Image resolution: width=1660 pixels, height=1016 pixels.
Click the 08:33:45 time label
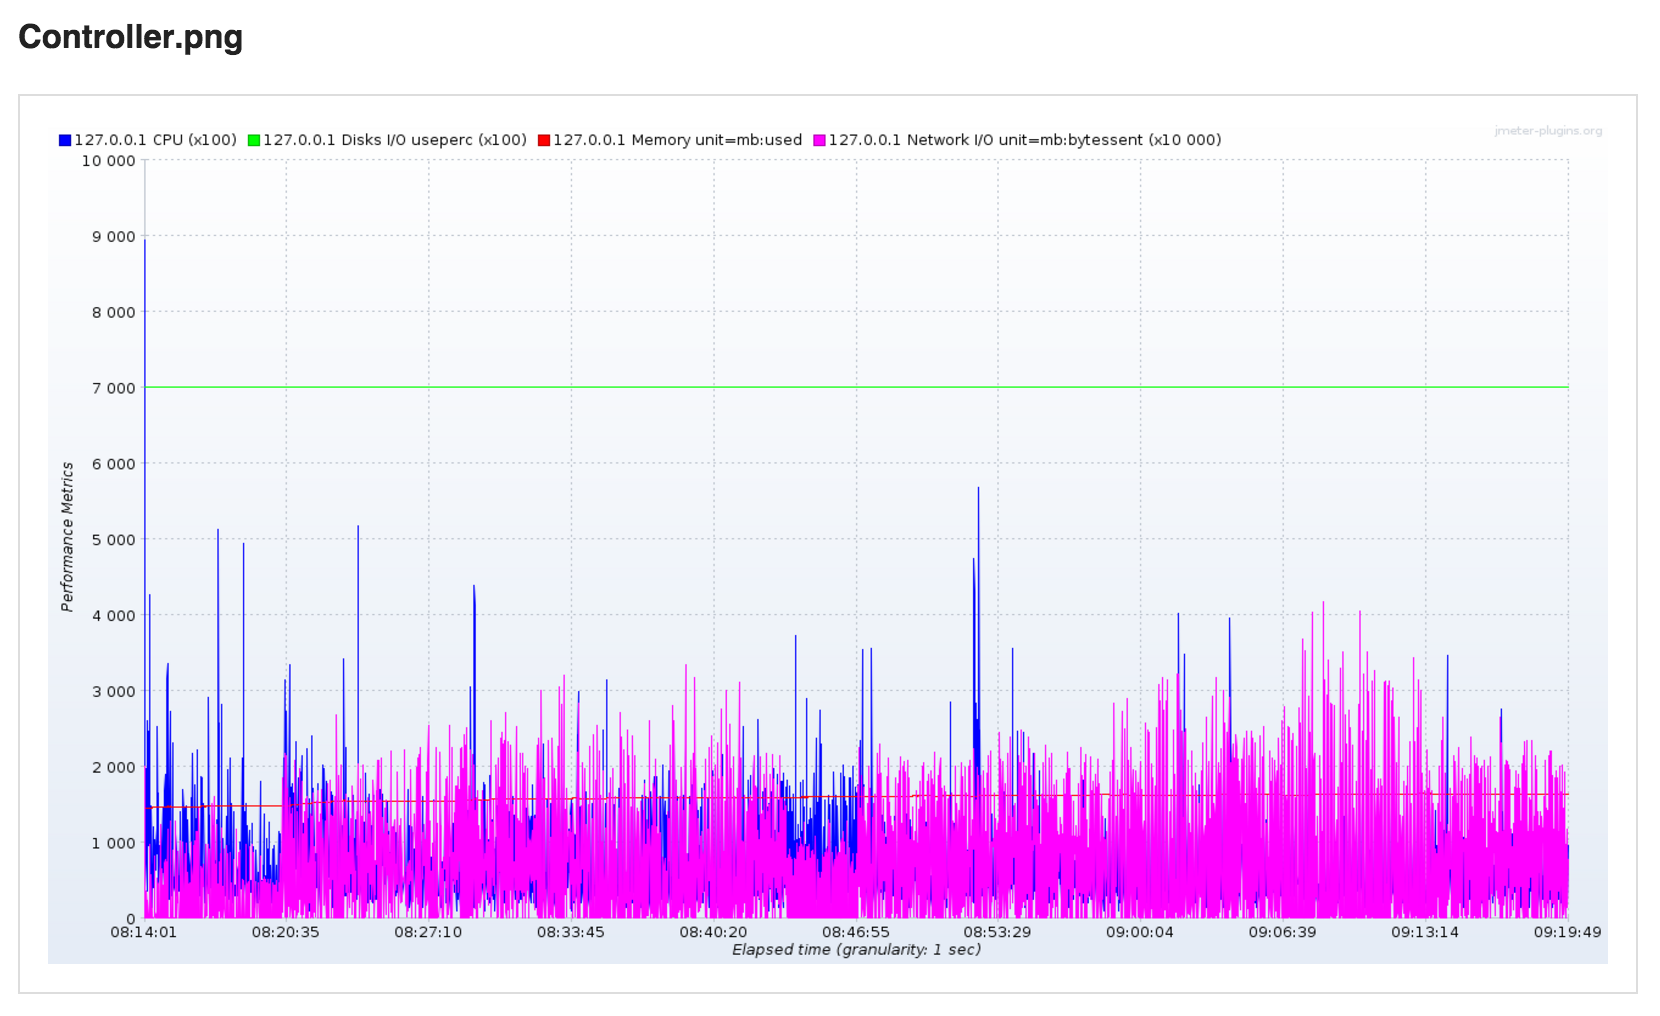(x=570, y=932)
